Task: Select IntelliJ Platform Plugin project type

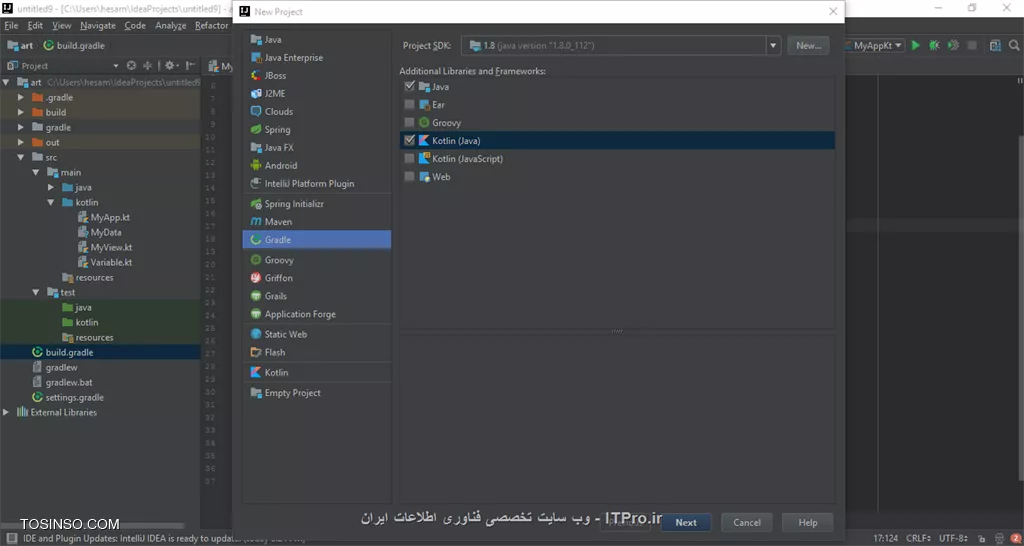Action: pyautogui.click(x=317, y=184)
